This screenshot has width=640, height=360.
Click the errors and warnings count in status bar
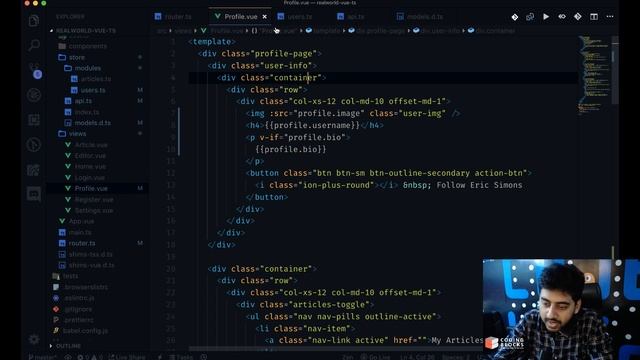pyautogui.click(x=90, y=357)
